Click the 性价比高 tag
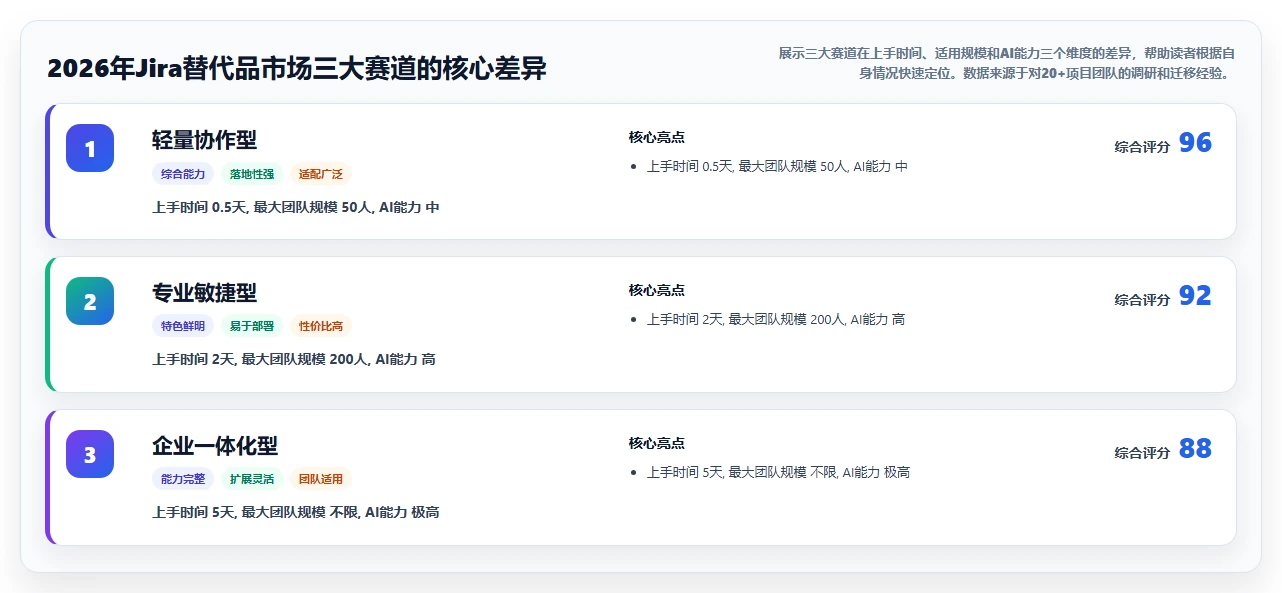Image resolution: width=1282 pixels, height=593 pixels. pos(321,326)
